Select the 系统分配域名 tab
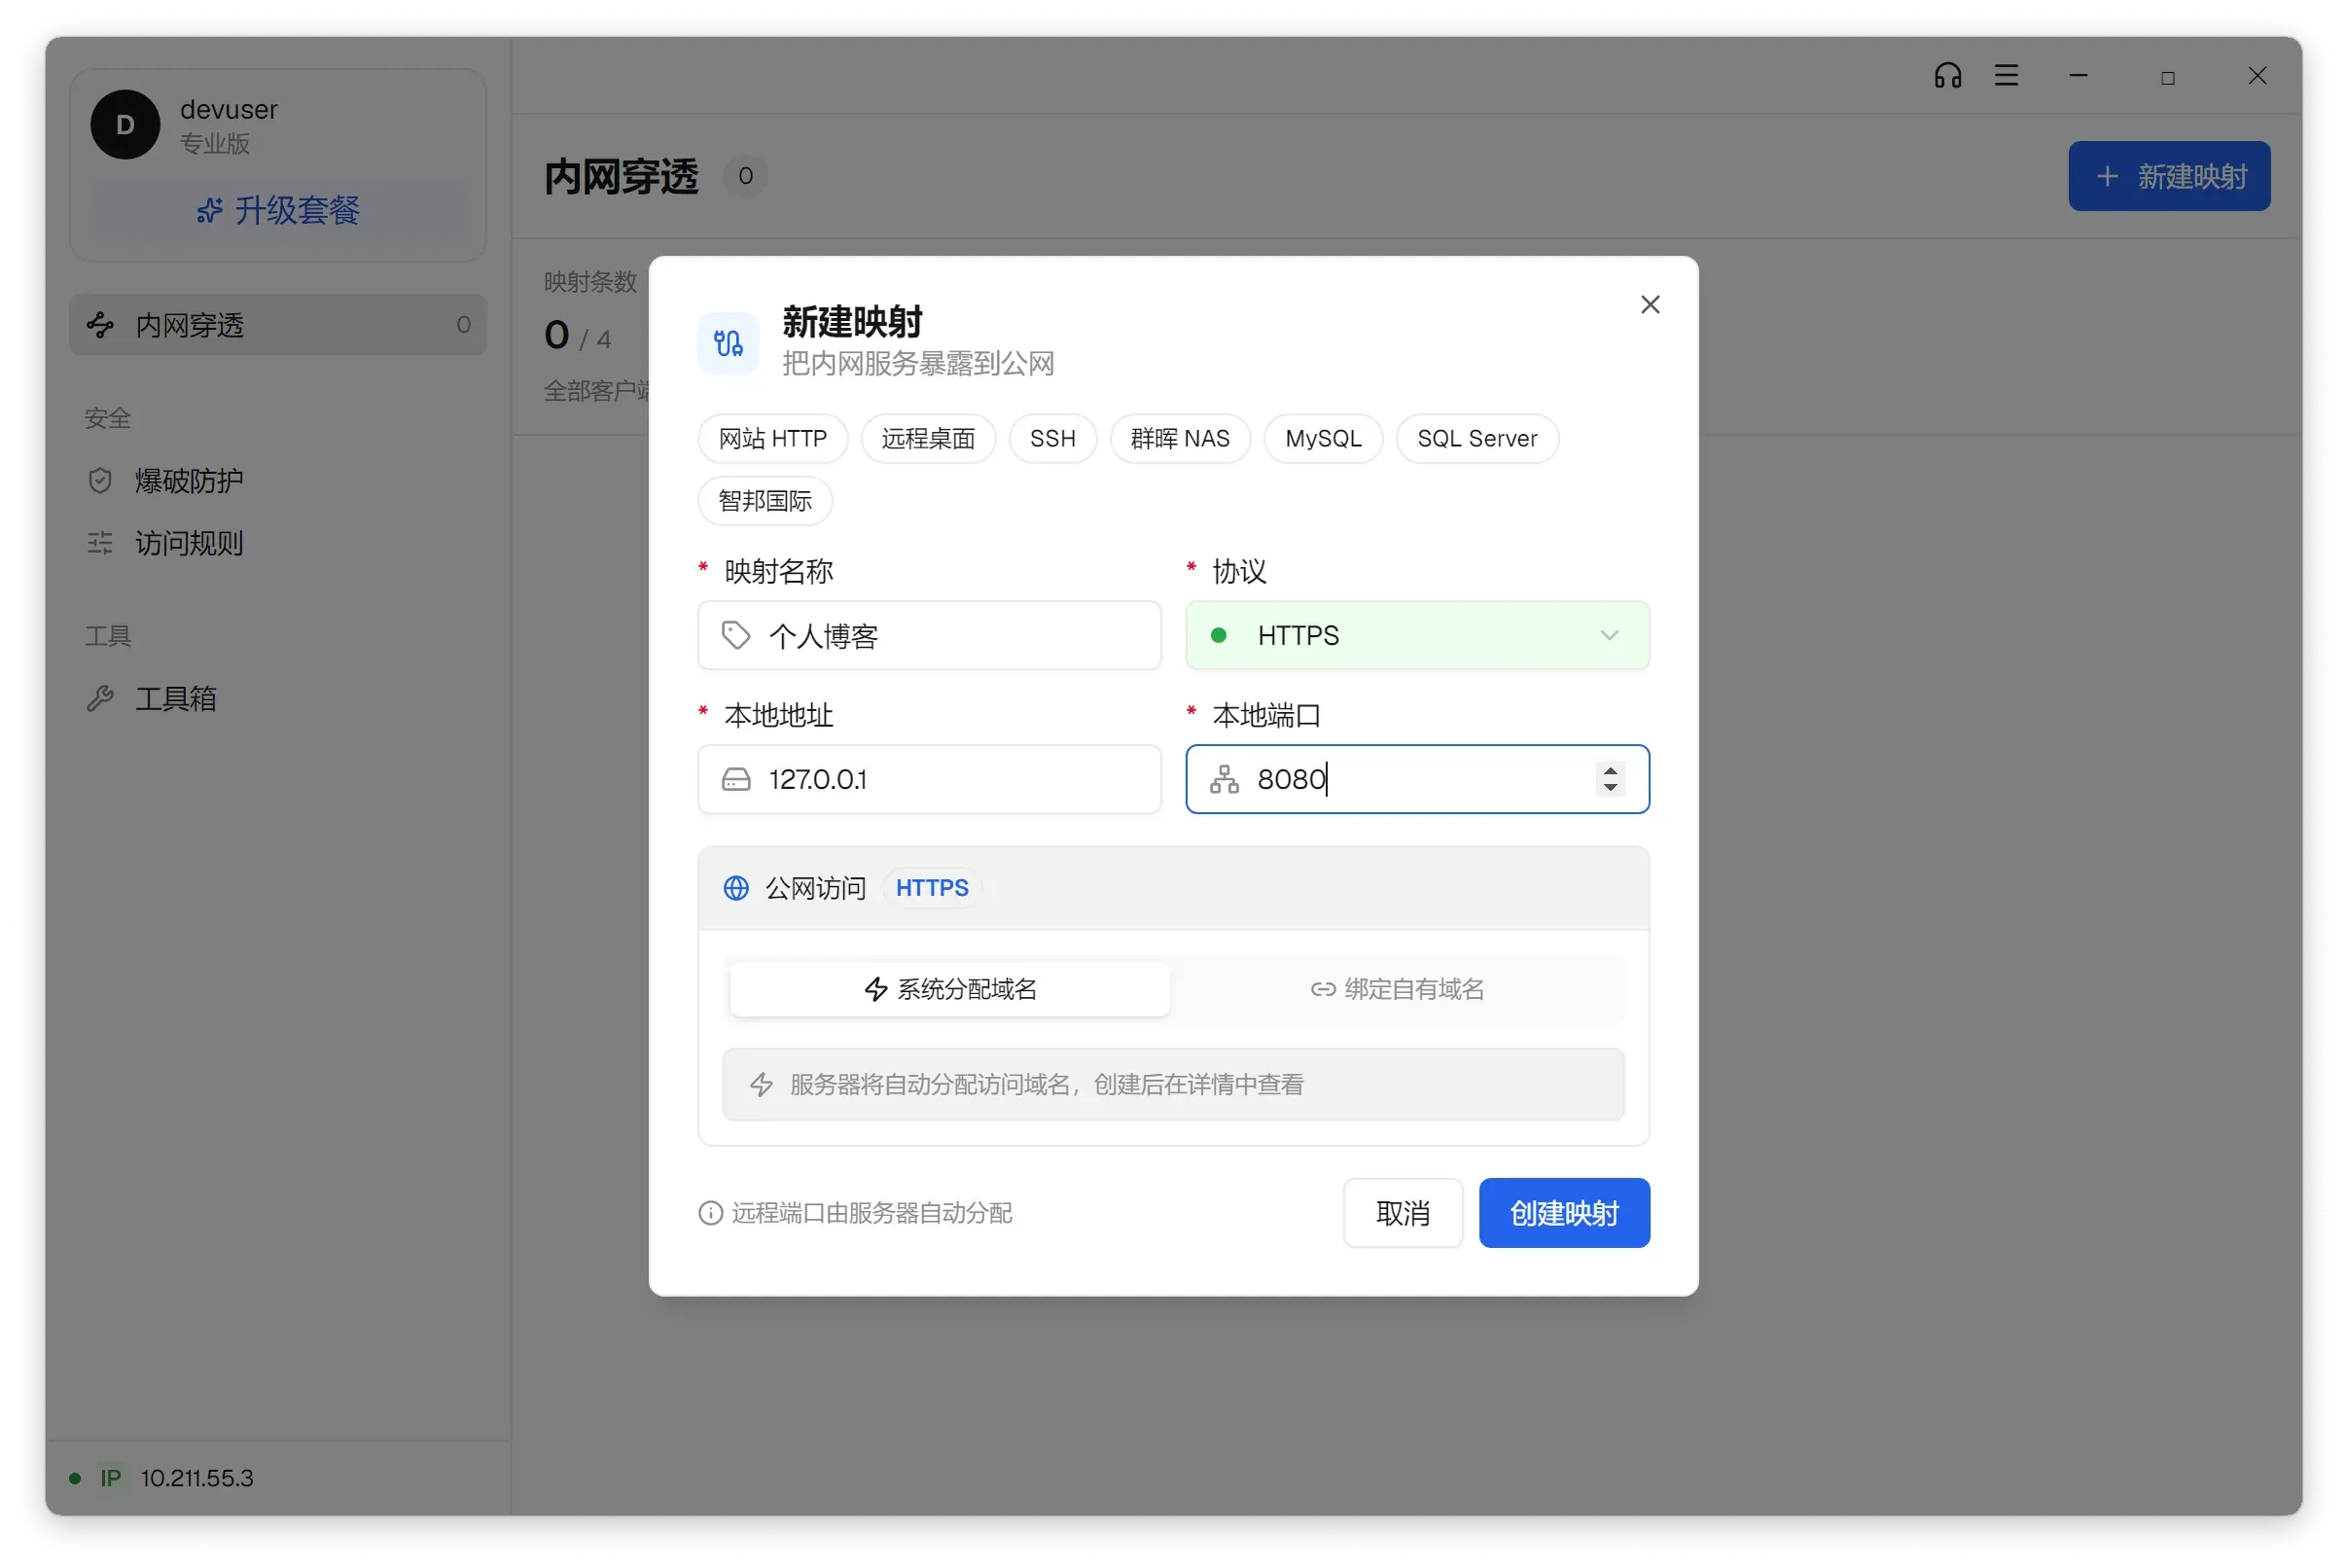The width and height of the screenshot is (2348, 1568). [x=949, y=989]
